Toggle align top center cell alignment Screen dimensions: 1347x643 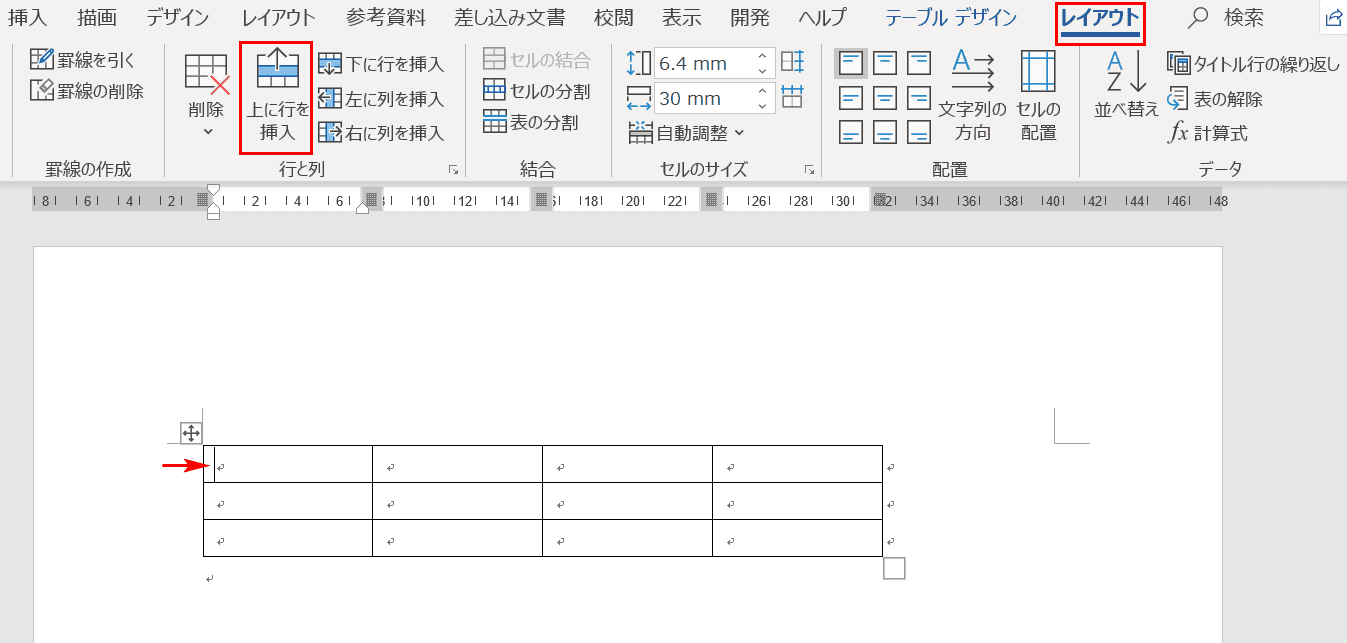coord(885,63)
